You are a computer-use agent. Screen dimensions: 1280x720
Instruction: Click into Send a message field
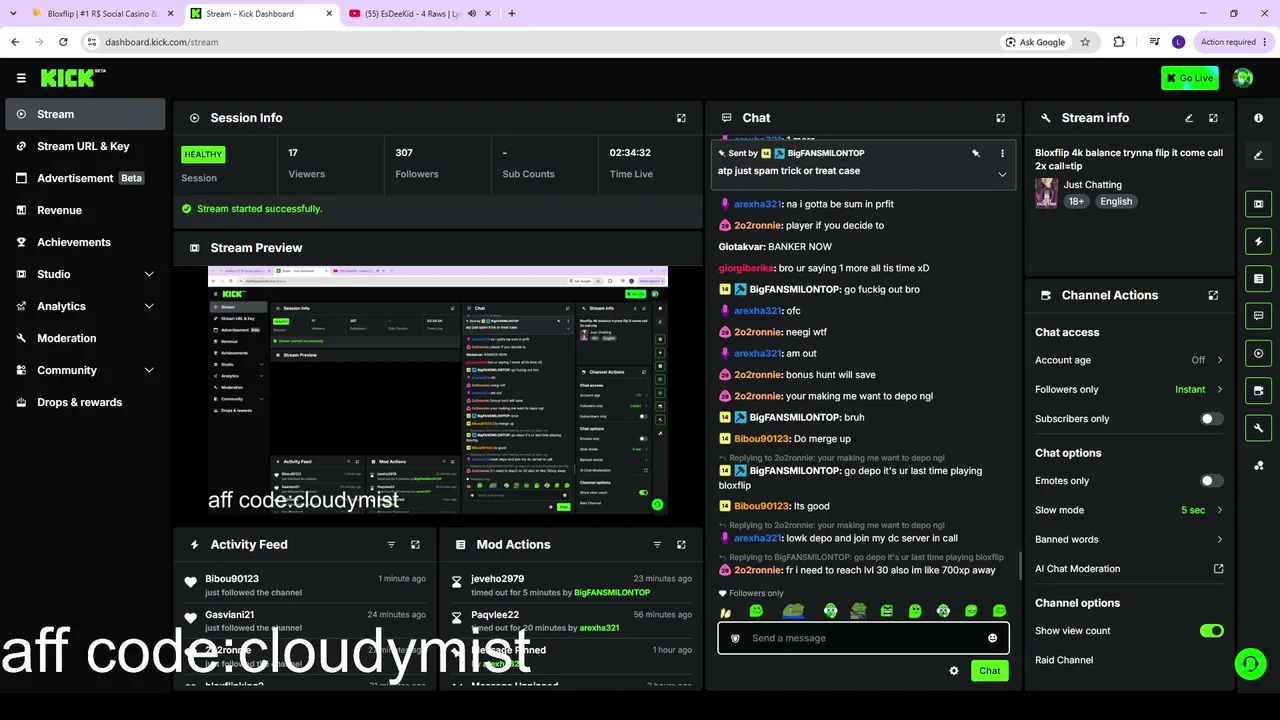(x=863, y=638)
